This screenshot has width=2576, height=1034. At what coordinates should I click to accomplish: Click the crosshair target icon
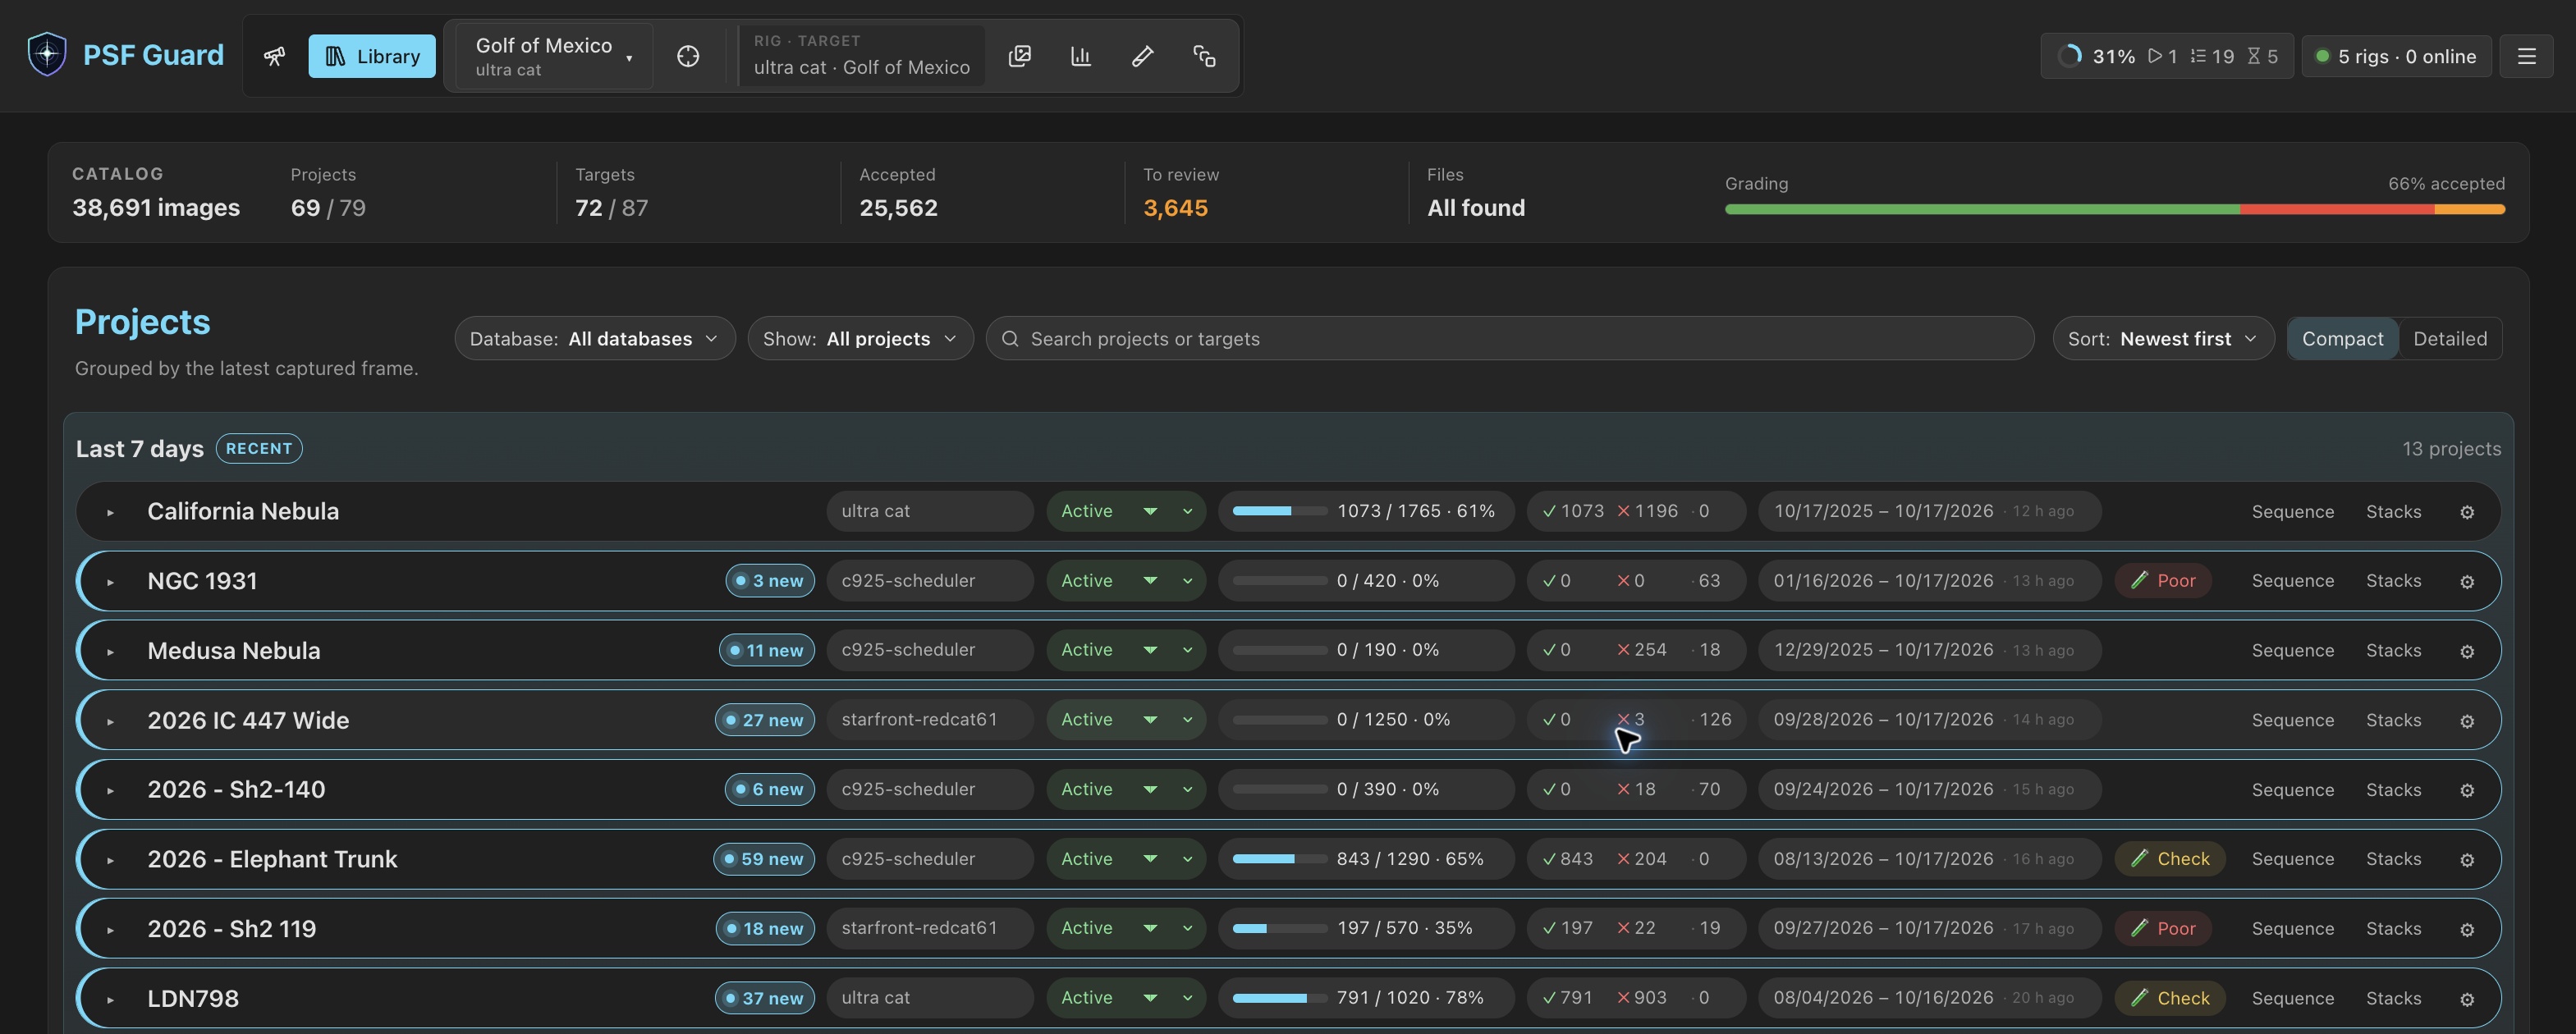coord(688,56)
